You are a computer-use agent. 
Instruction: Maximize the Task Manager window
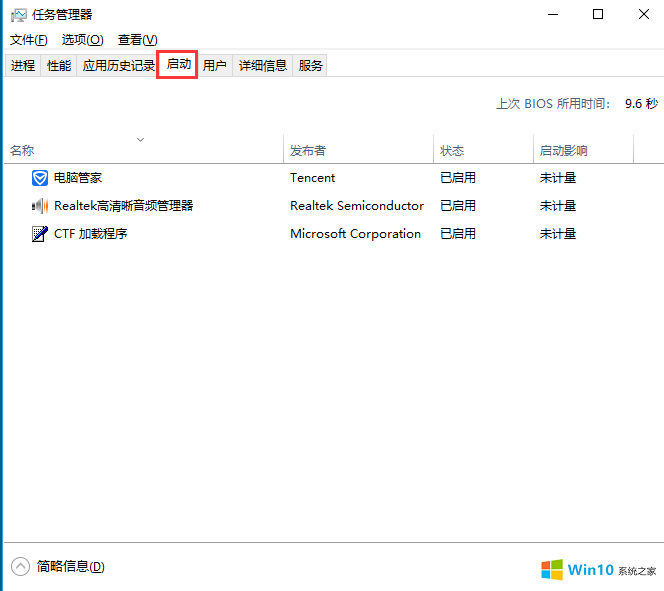pos(598,14)
